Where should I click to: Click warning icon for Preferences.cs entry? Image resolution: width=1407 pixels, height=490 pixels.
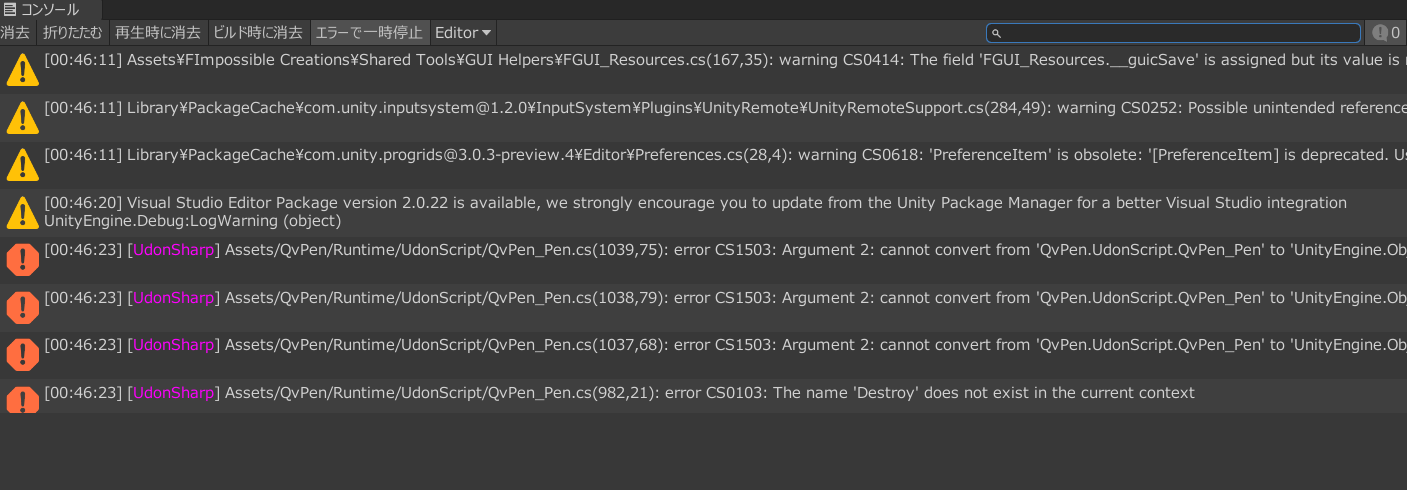pos(22,165)
